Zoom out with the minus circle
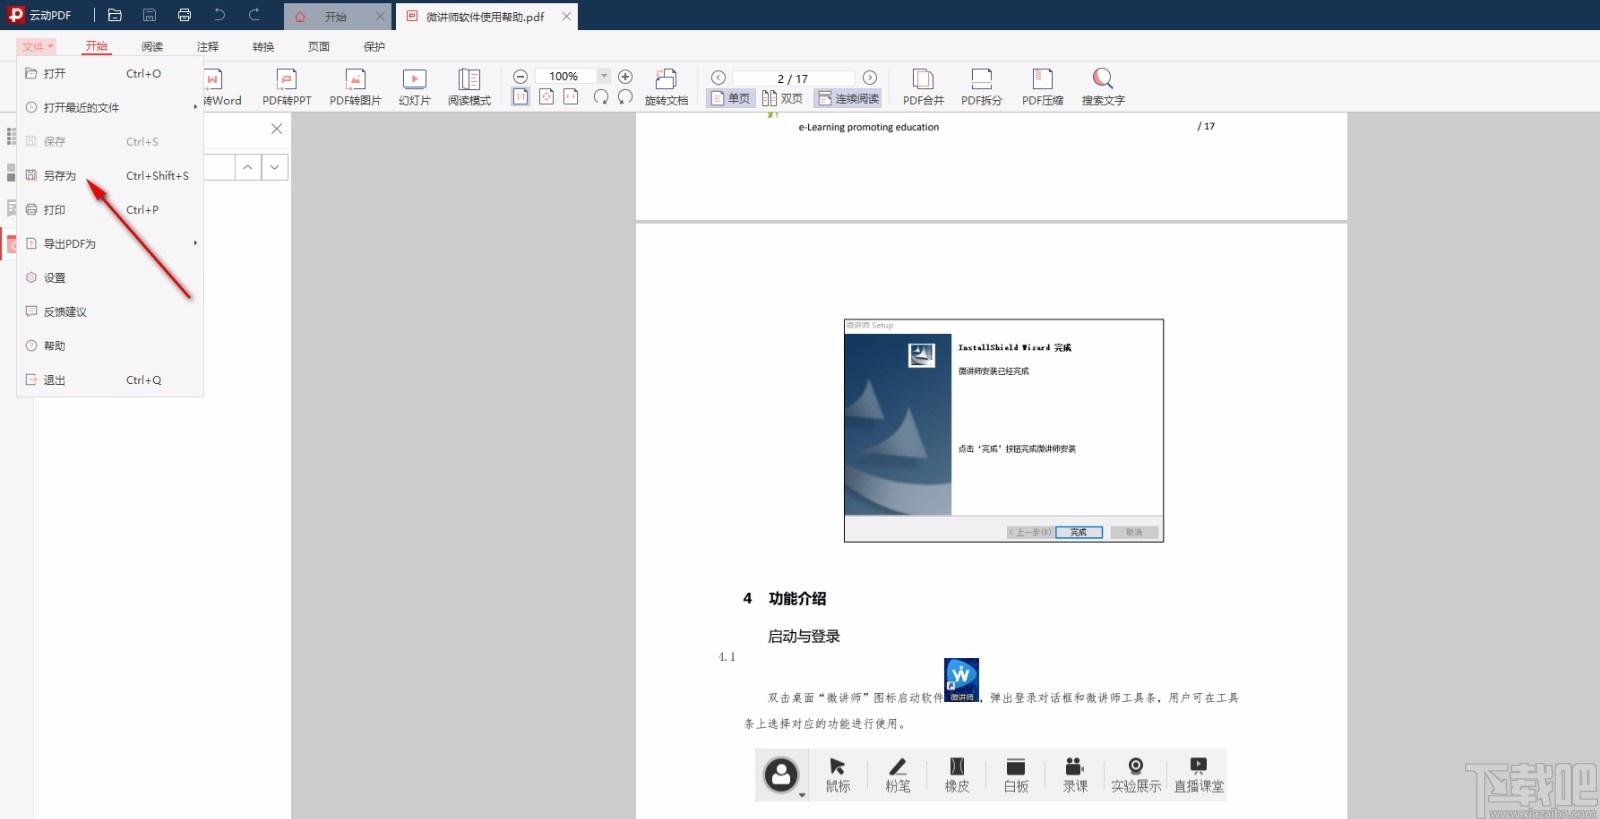The height and width of the screenshot is (819, 1600). click(x=520, y=77)
